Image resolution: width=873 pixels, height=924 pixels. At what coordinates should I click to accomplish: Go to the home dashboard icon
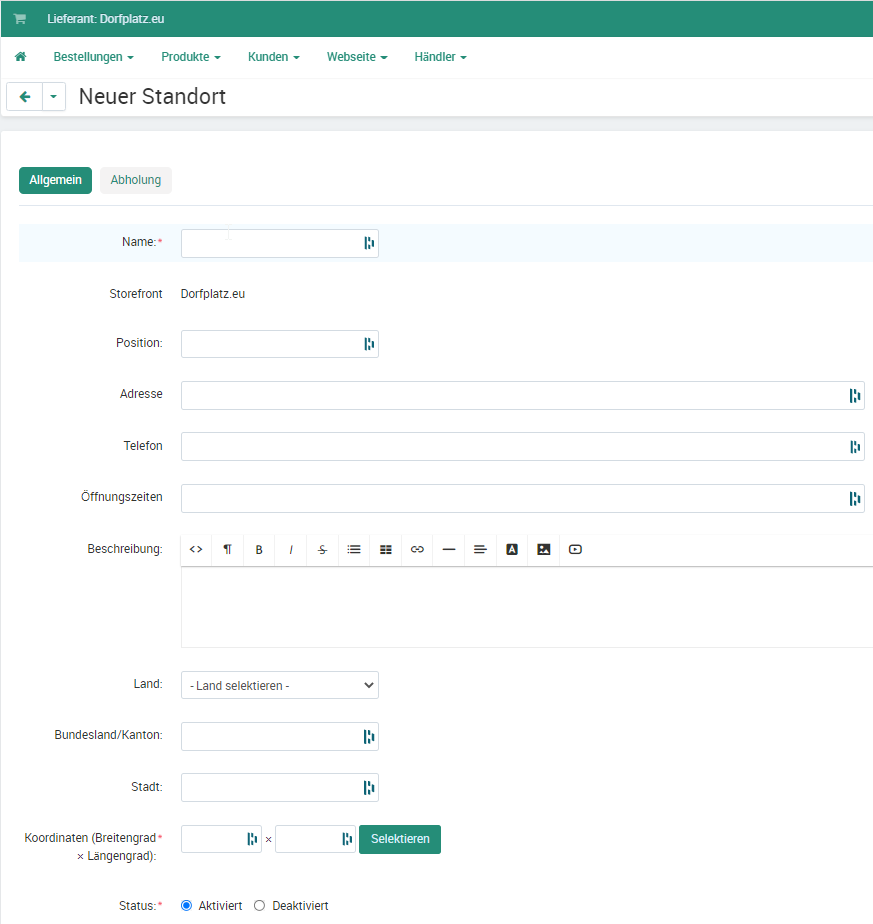[x=21, y=57]
